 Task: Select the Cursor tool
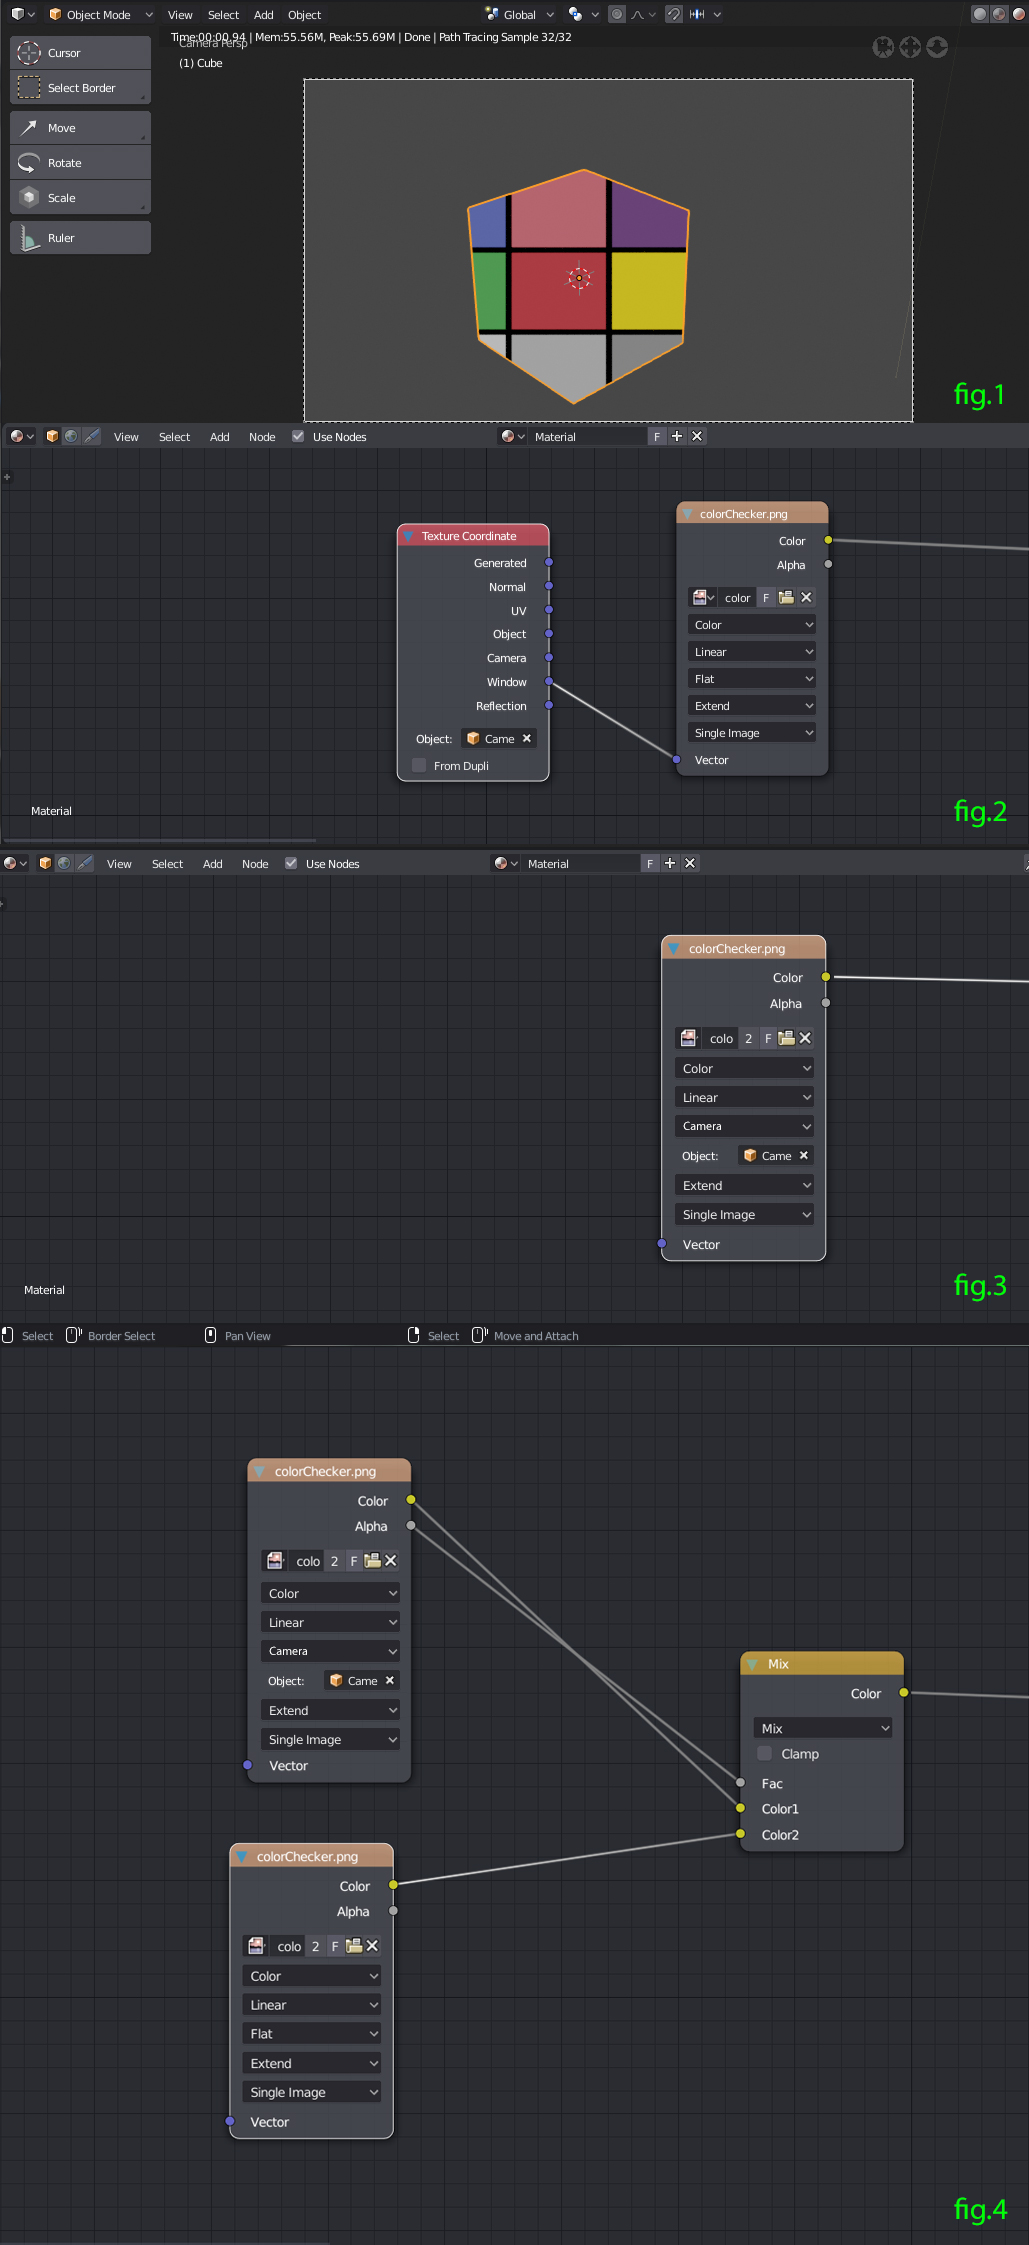tap(80, 53)
